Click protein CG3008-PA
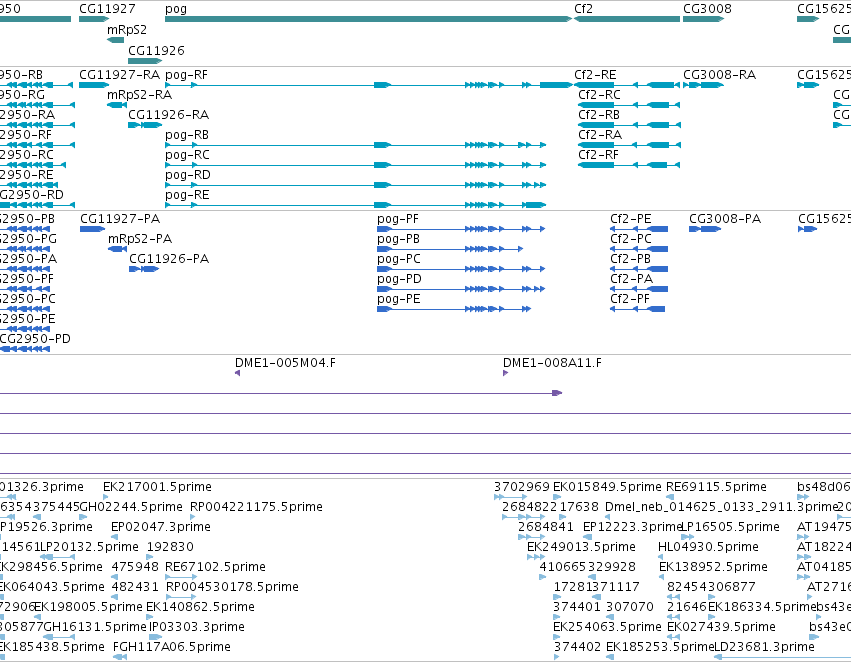Viewport: 851px width, 662px height. pyautogui.click(x=705, y=229)
